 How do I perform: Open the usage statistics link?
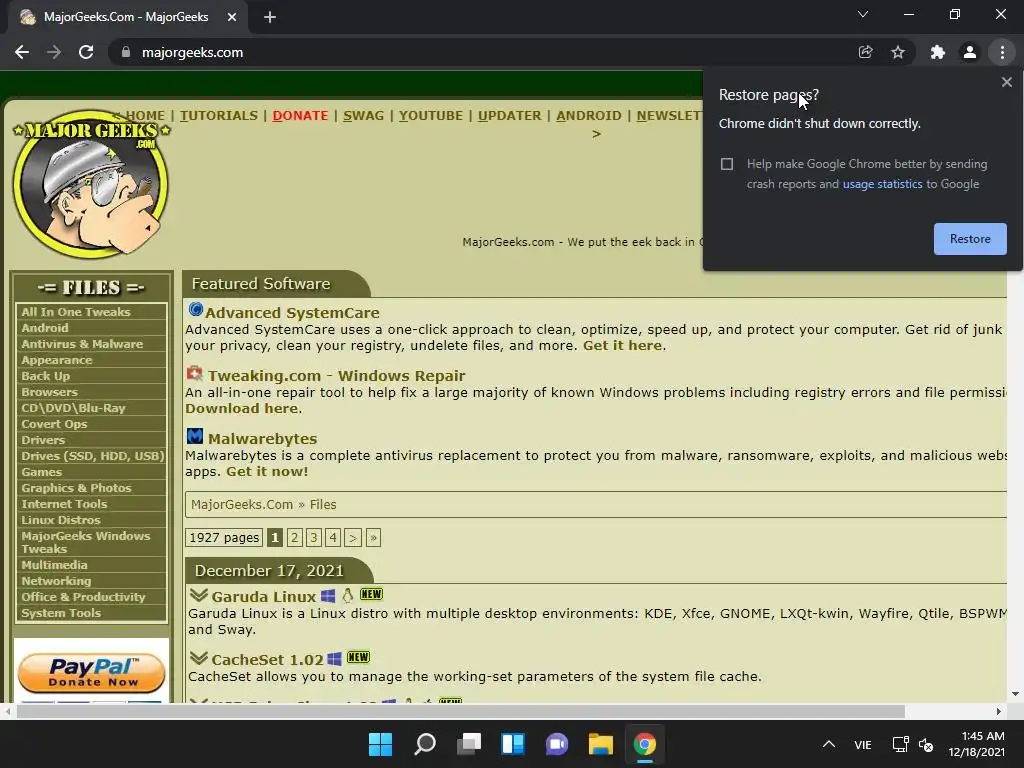[882, 184]
